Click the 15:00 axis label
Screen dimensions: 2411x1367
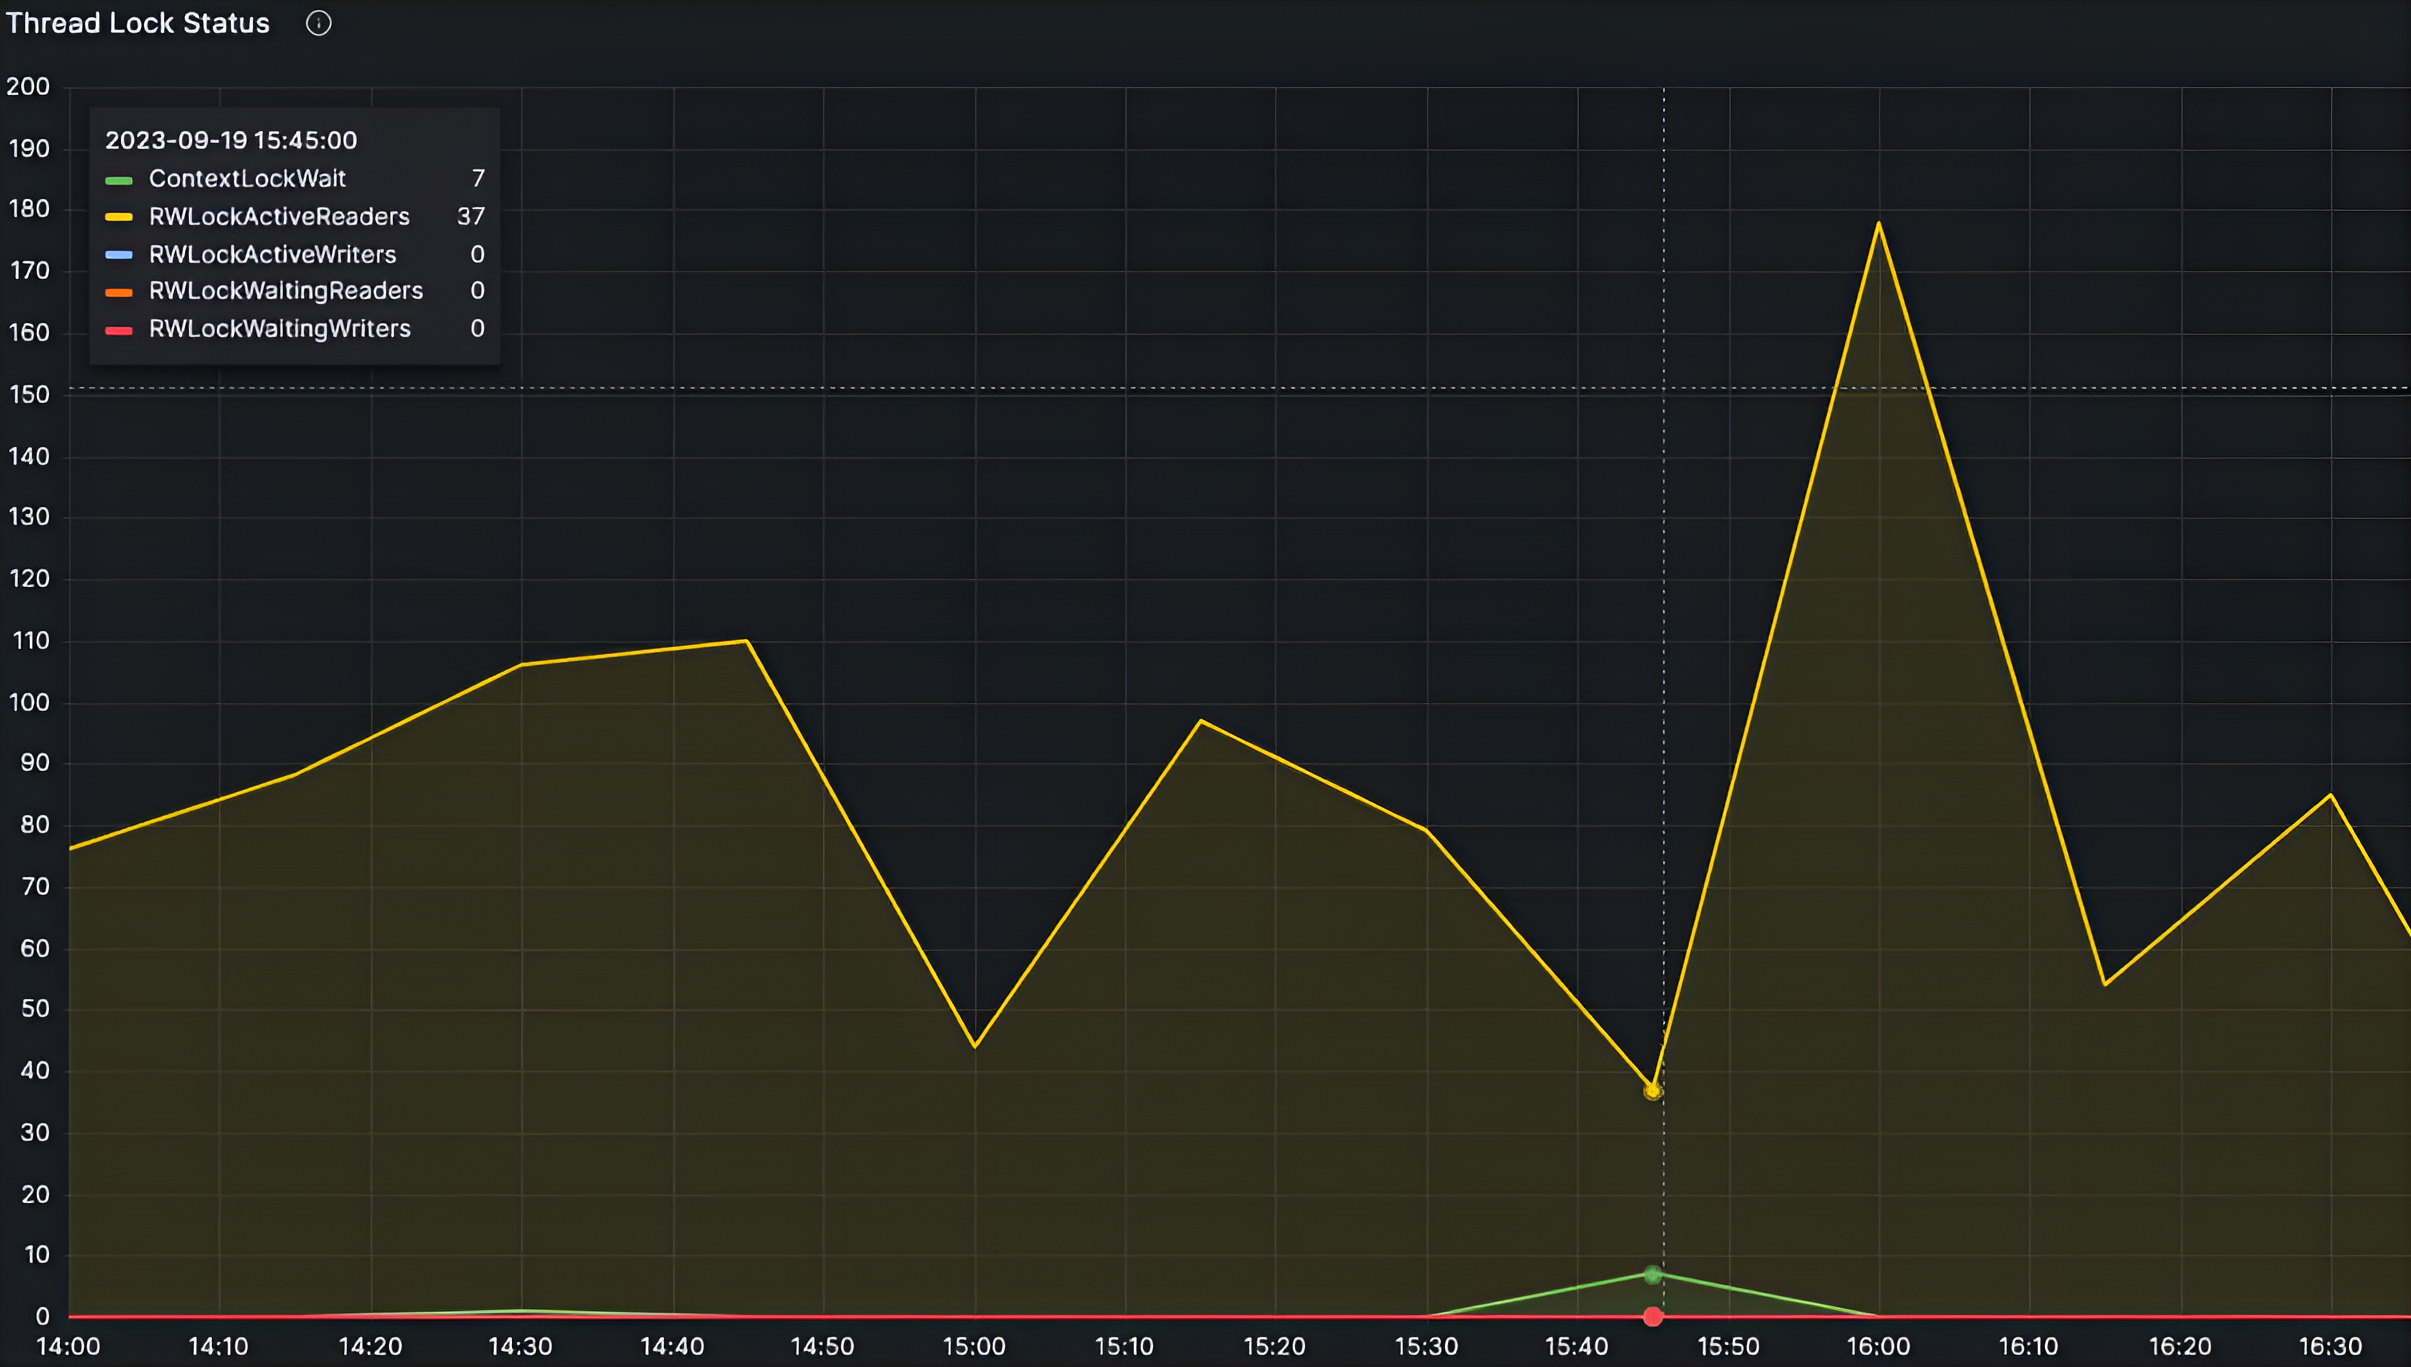click(x=975, y=1346)
